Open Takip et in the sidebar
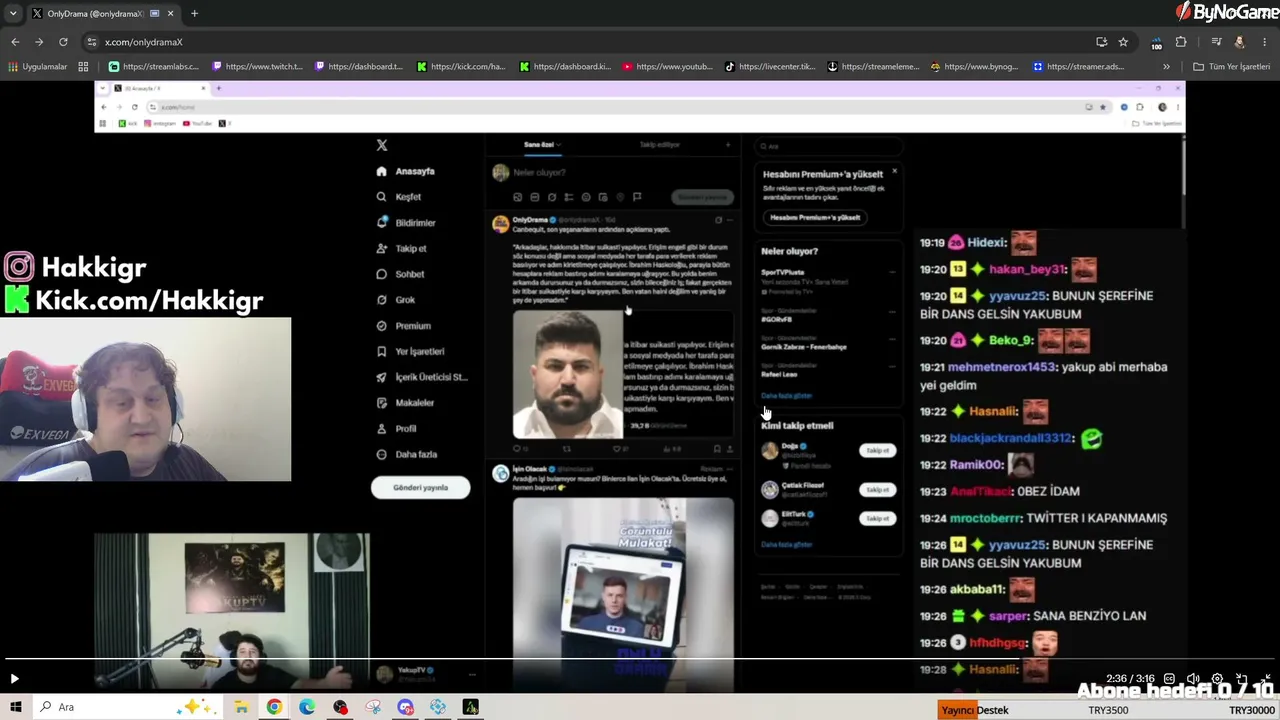The width and height of the screenshot is (1280, 720). 401,248
